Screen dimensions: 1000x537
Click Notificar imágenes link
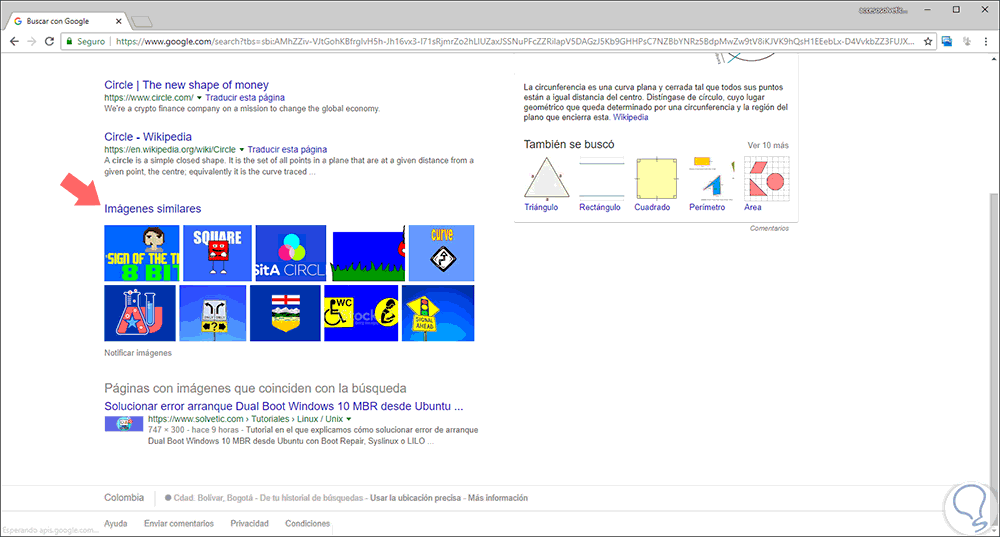(138, 353)
